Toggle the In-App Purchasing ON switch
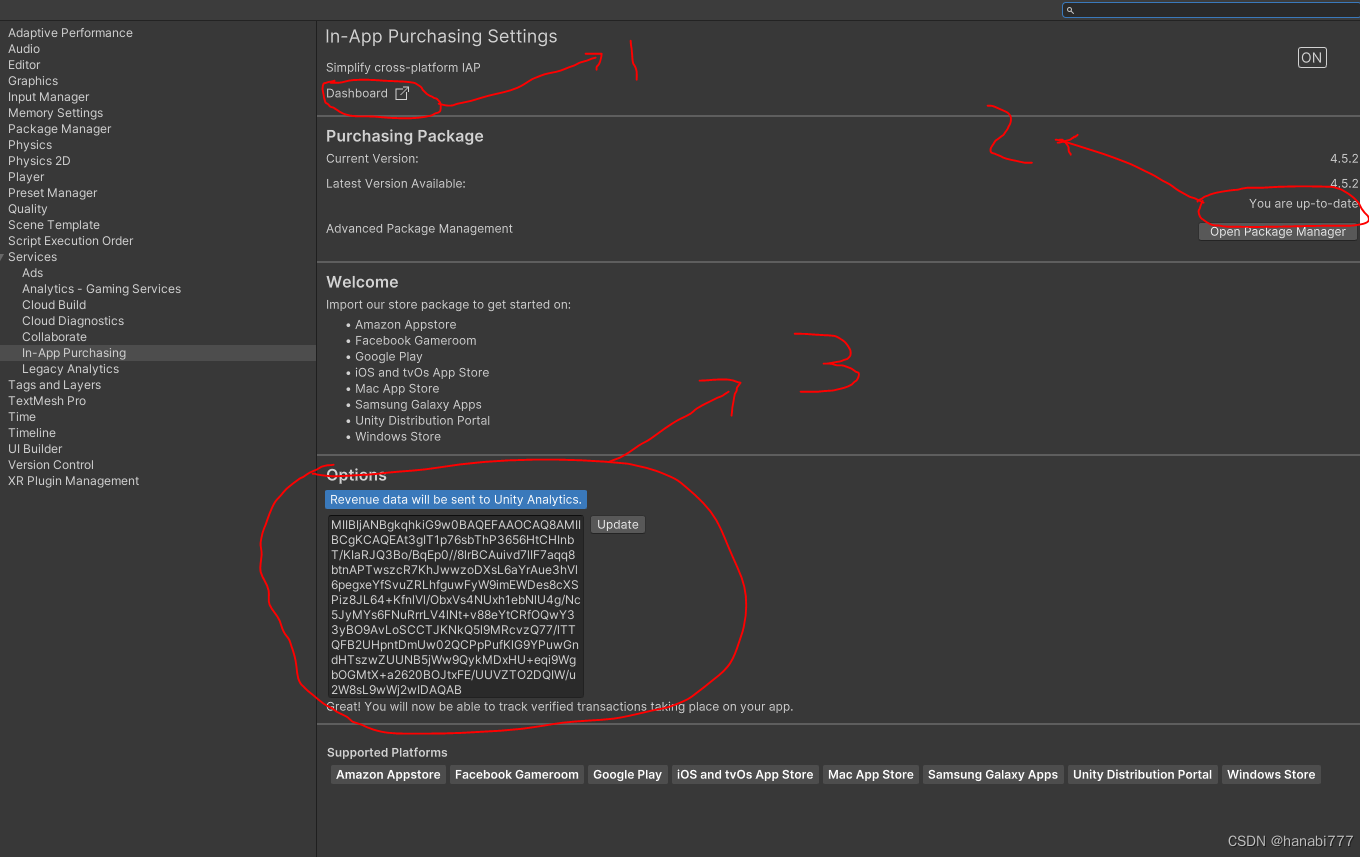 pyautogui.click(x=1312, y=58)
